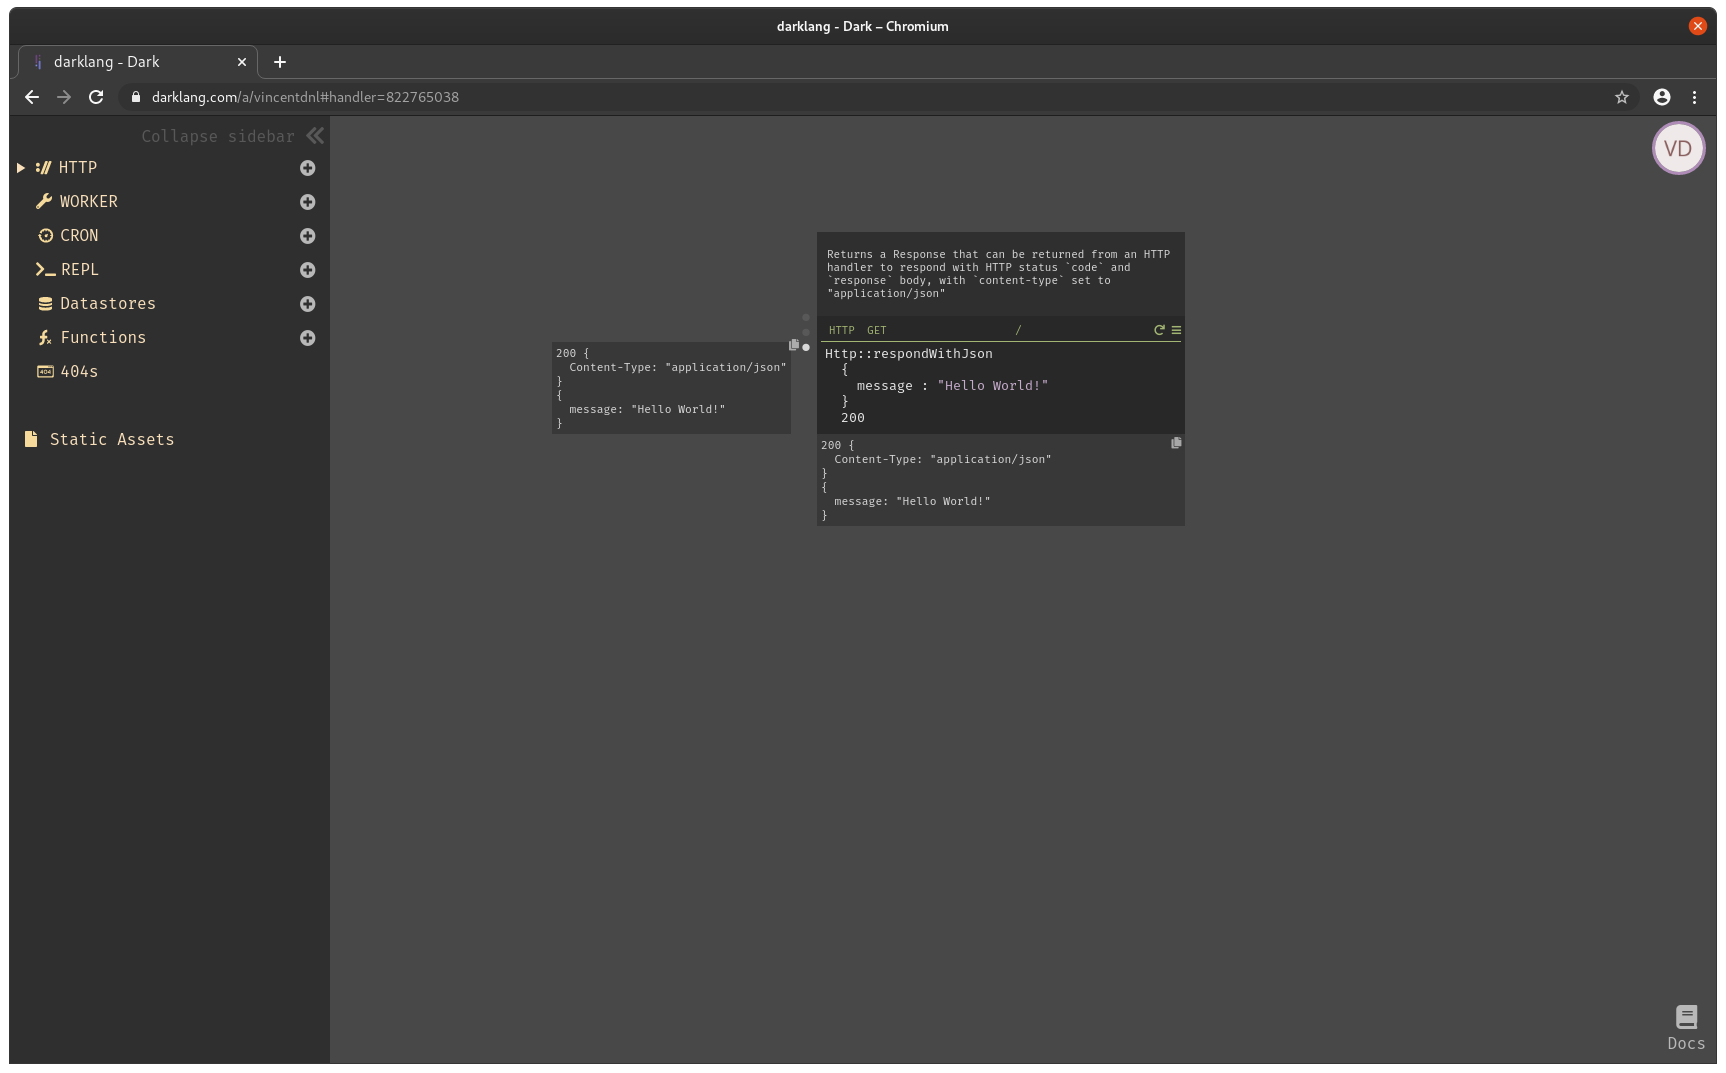The image size is (1726, 1073).
Task: Add a new Function with plus icon
Action: click(308, 338)
